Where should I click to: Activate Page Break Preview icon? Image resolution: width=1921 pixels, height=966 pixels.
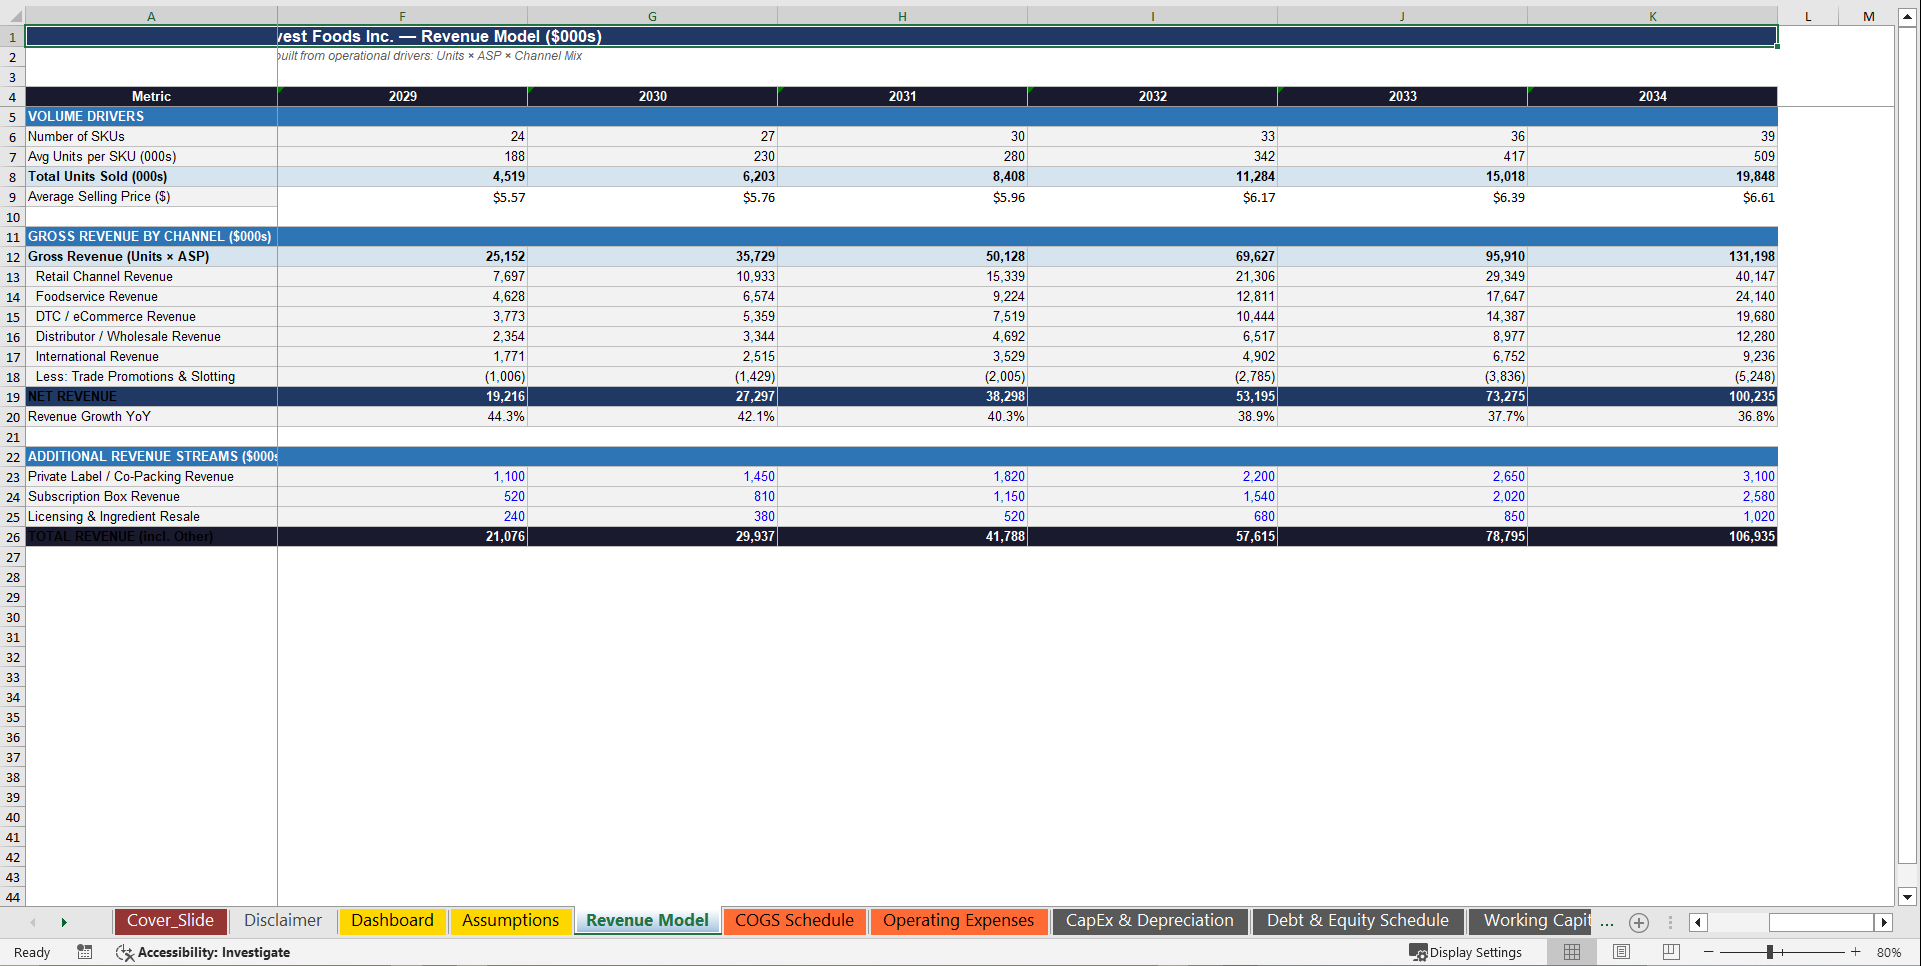tap(1670, 952)
